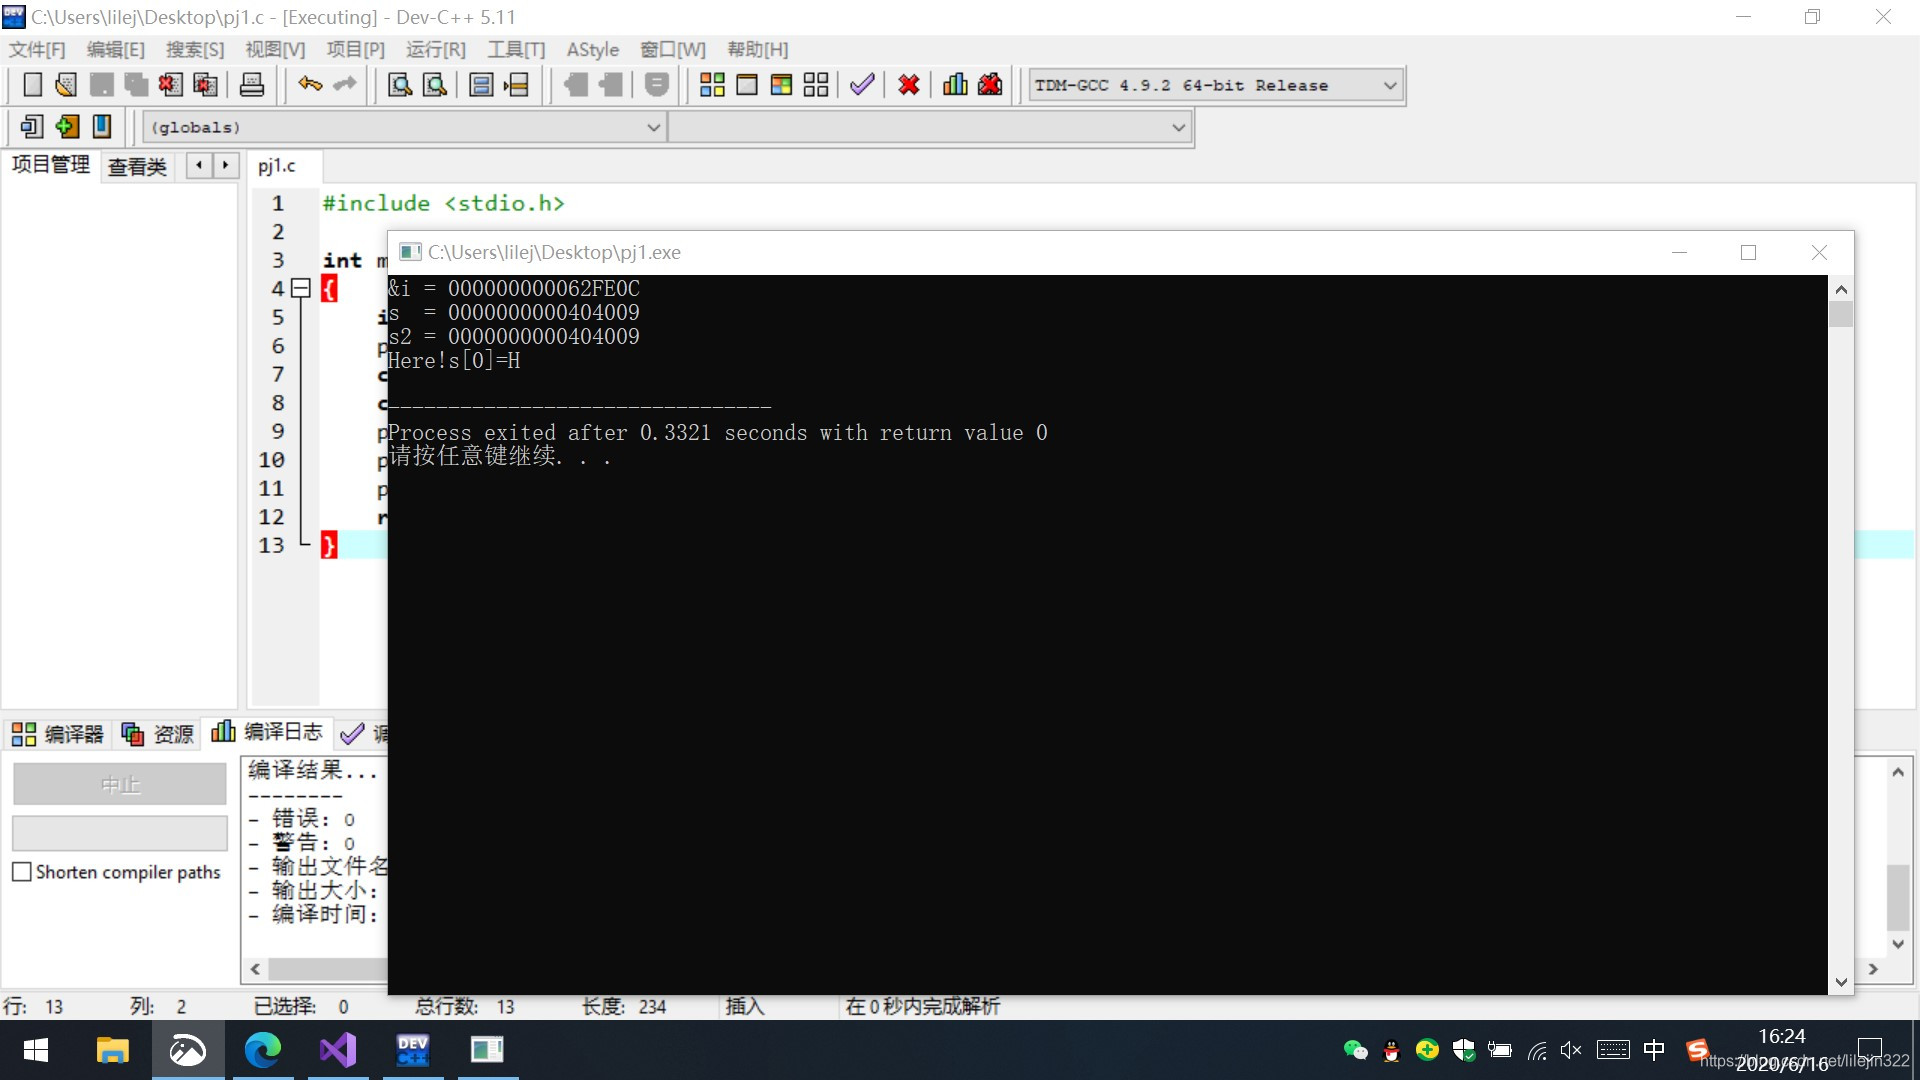
Task: Open the 文件[F] menu
Action: tap(37, 50)
